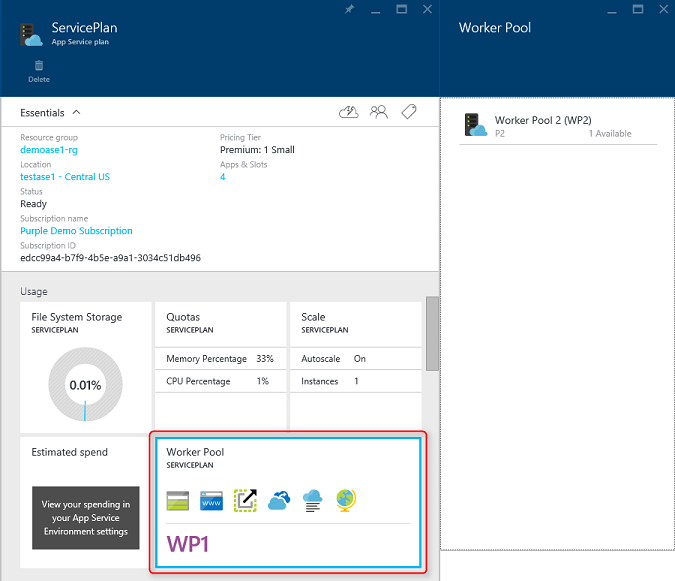Open the Quotas tile header
Screen dimensions: 675x581
click(x=220, y=324)
